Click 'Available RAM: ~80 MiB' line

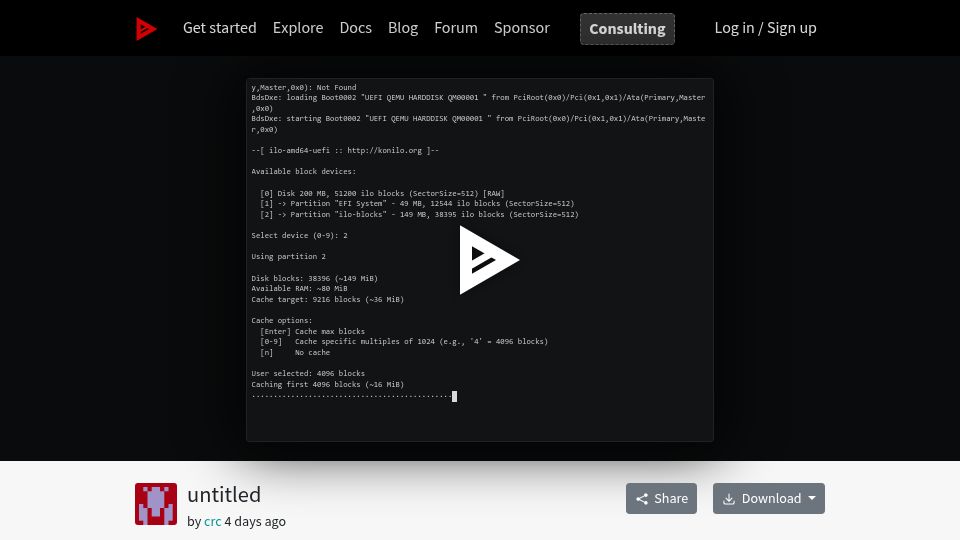pyautogui.click(x=299, y=288)
